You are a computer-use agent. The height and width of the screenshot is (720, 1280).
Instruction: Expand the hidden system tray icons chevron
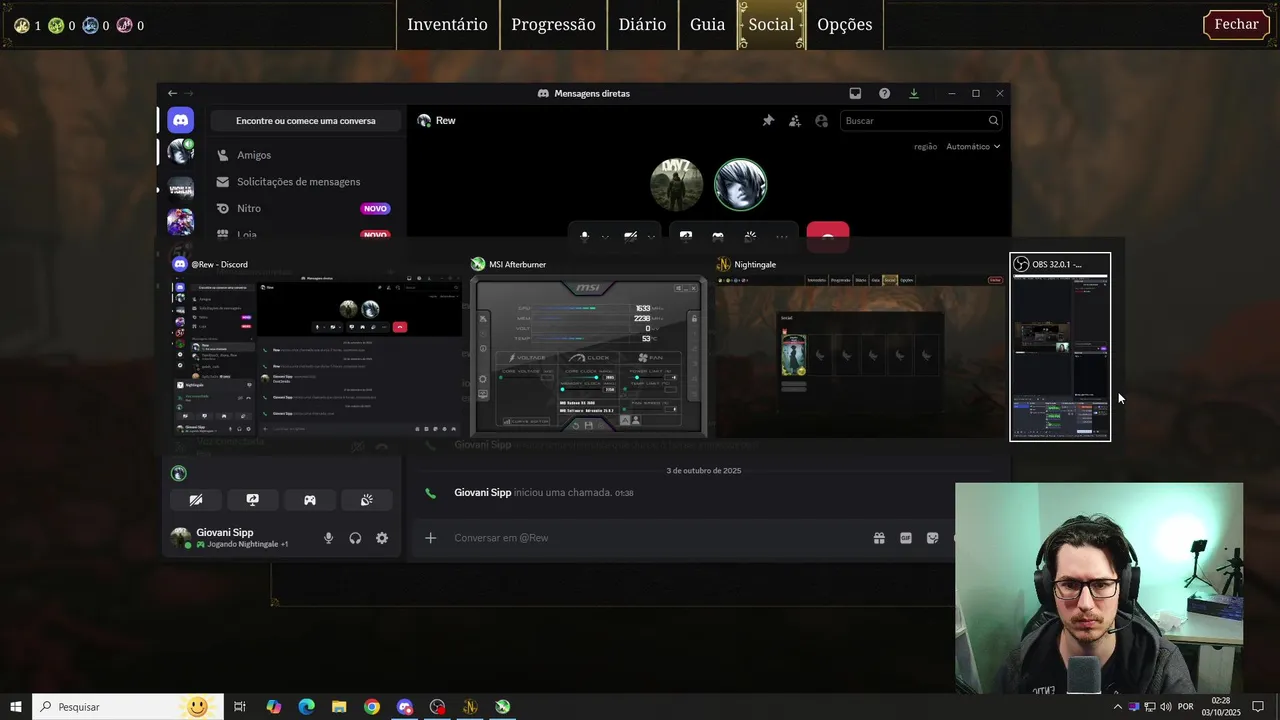(1117, 707)
